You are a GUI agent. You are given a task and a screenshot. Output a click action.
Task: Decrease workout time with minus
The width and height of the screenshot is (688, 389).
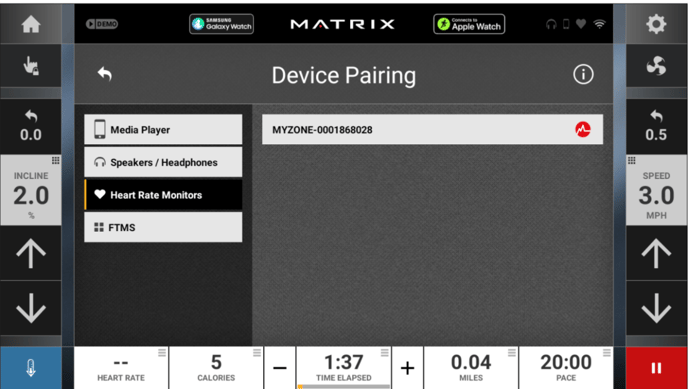[x=280, y=368]
